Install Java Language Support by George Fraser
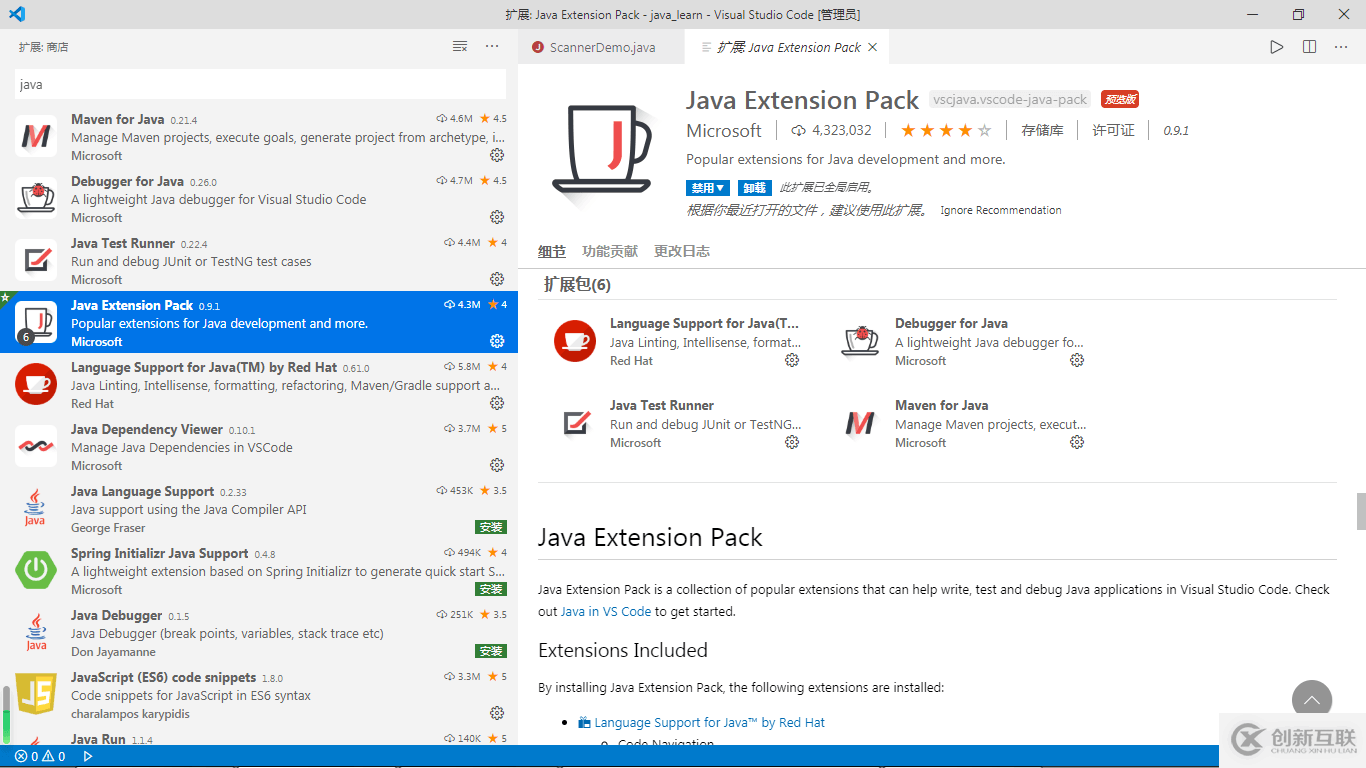The image size is (1366, 768). 491,527
